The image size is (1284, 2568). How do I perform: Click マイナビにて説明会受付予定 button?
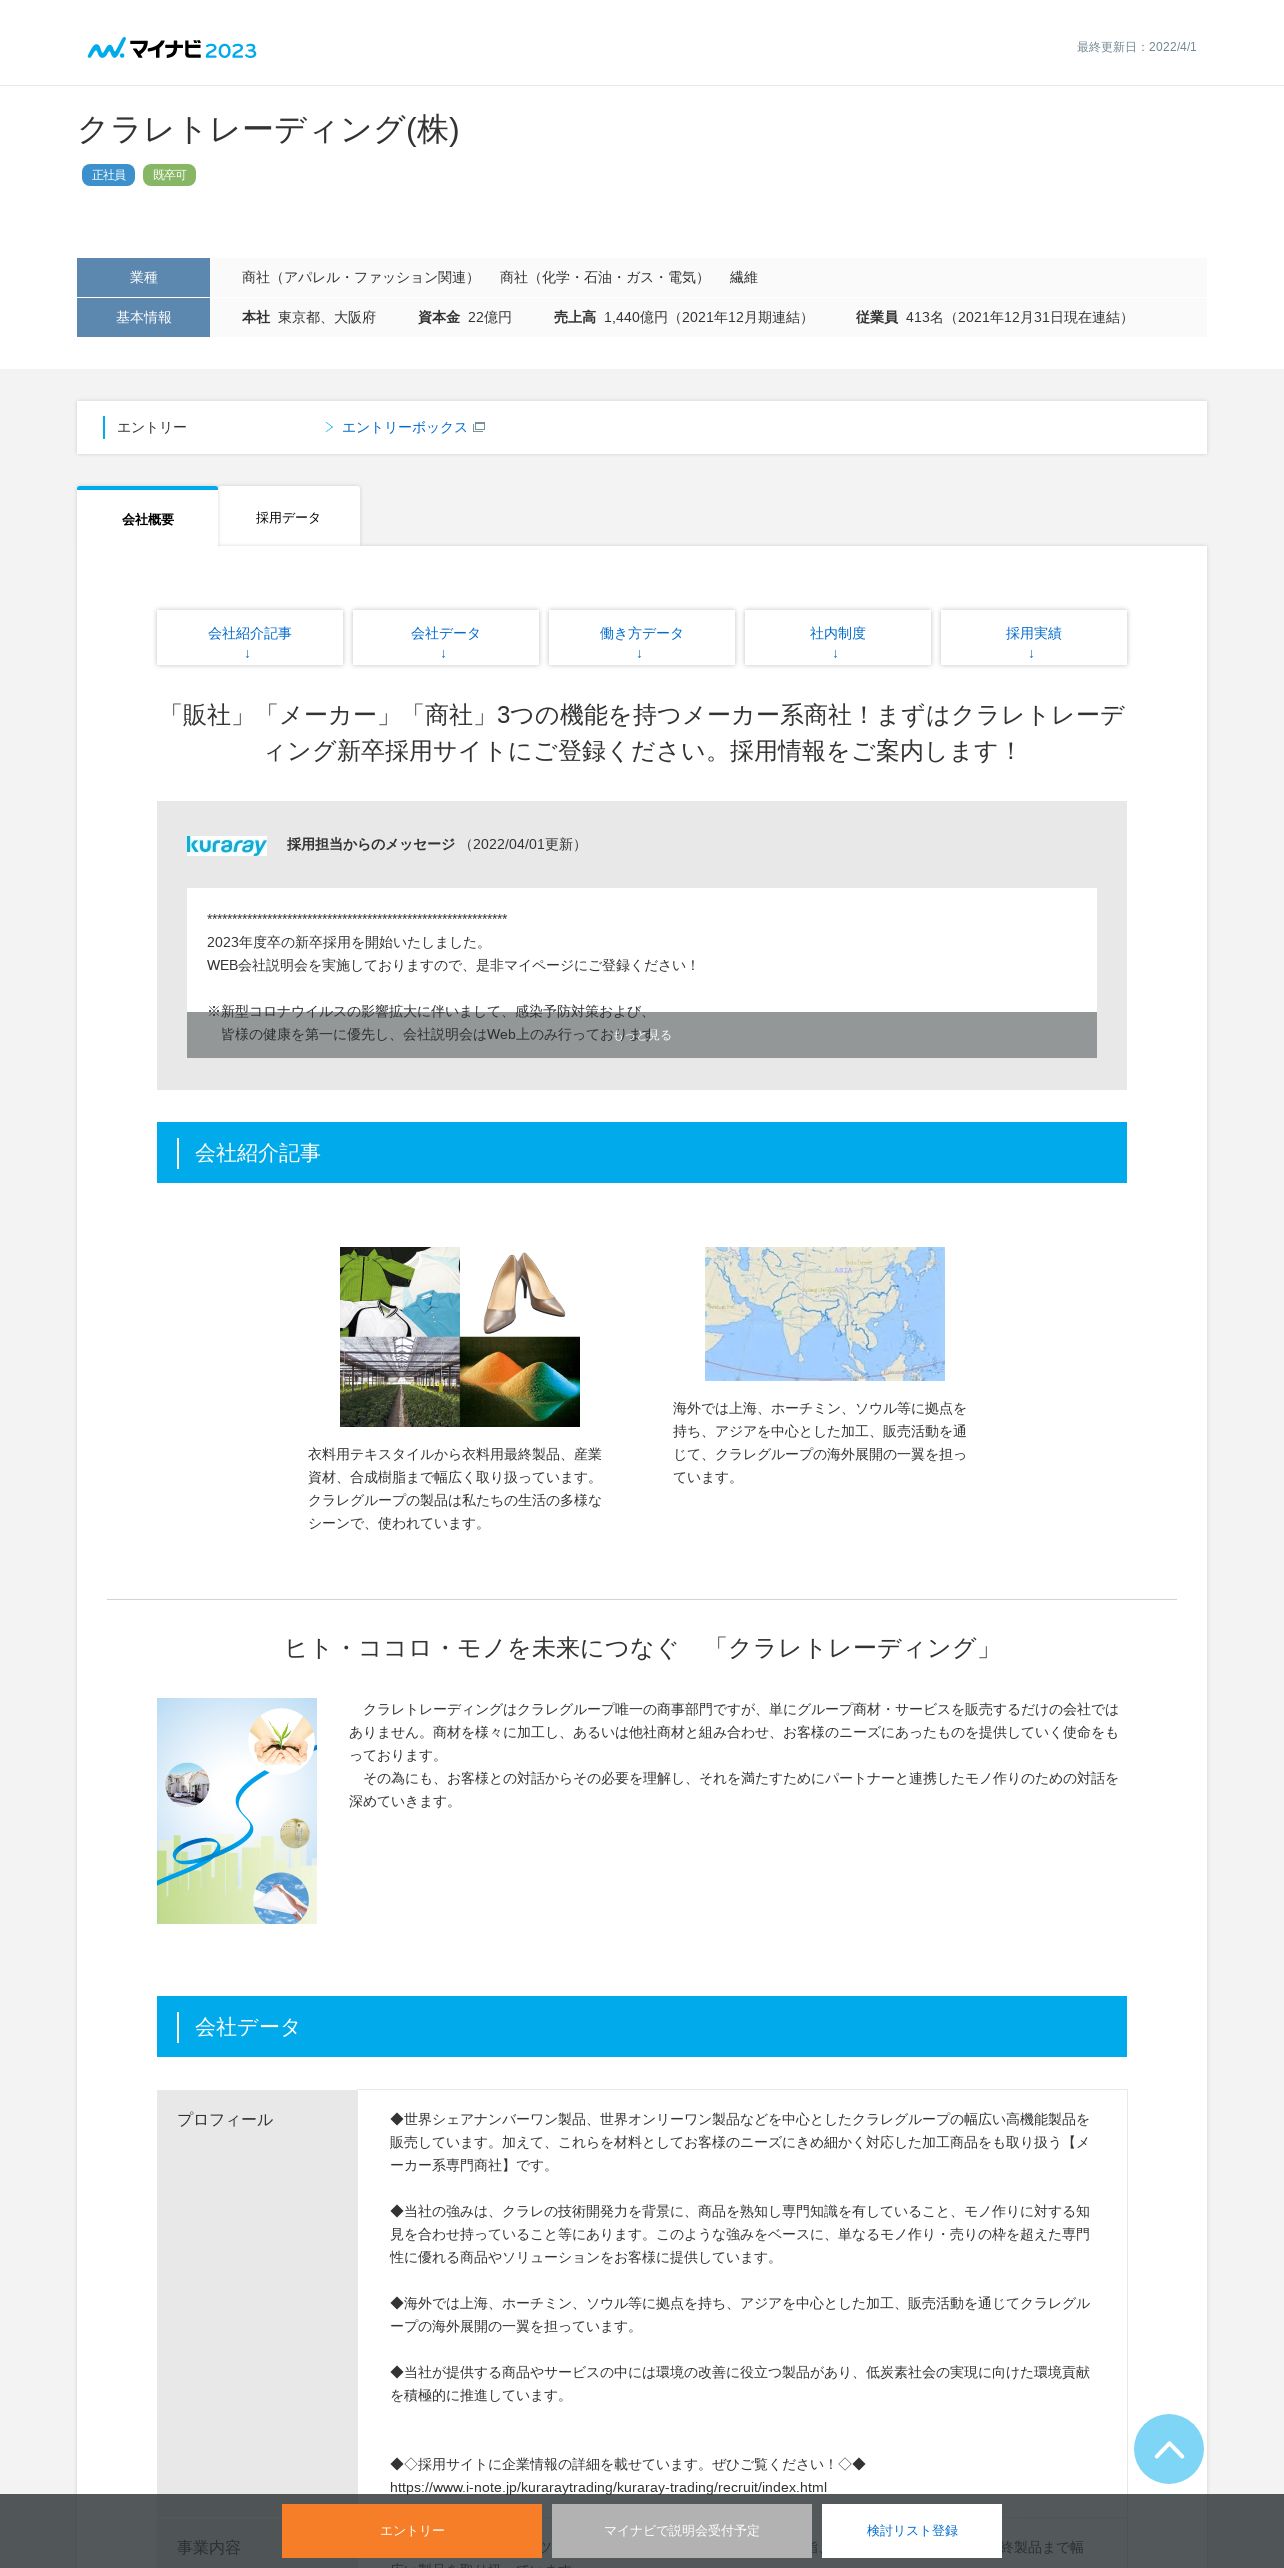click(682, 2530)
